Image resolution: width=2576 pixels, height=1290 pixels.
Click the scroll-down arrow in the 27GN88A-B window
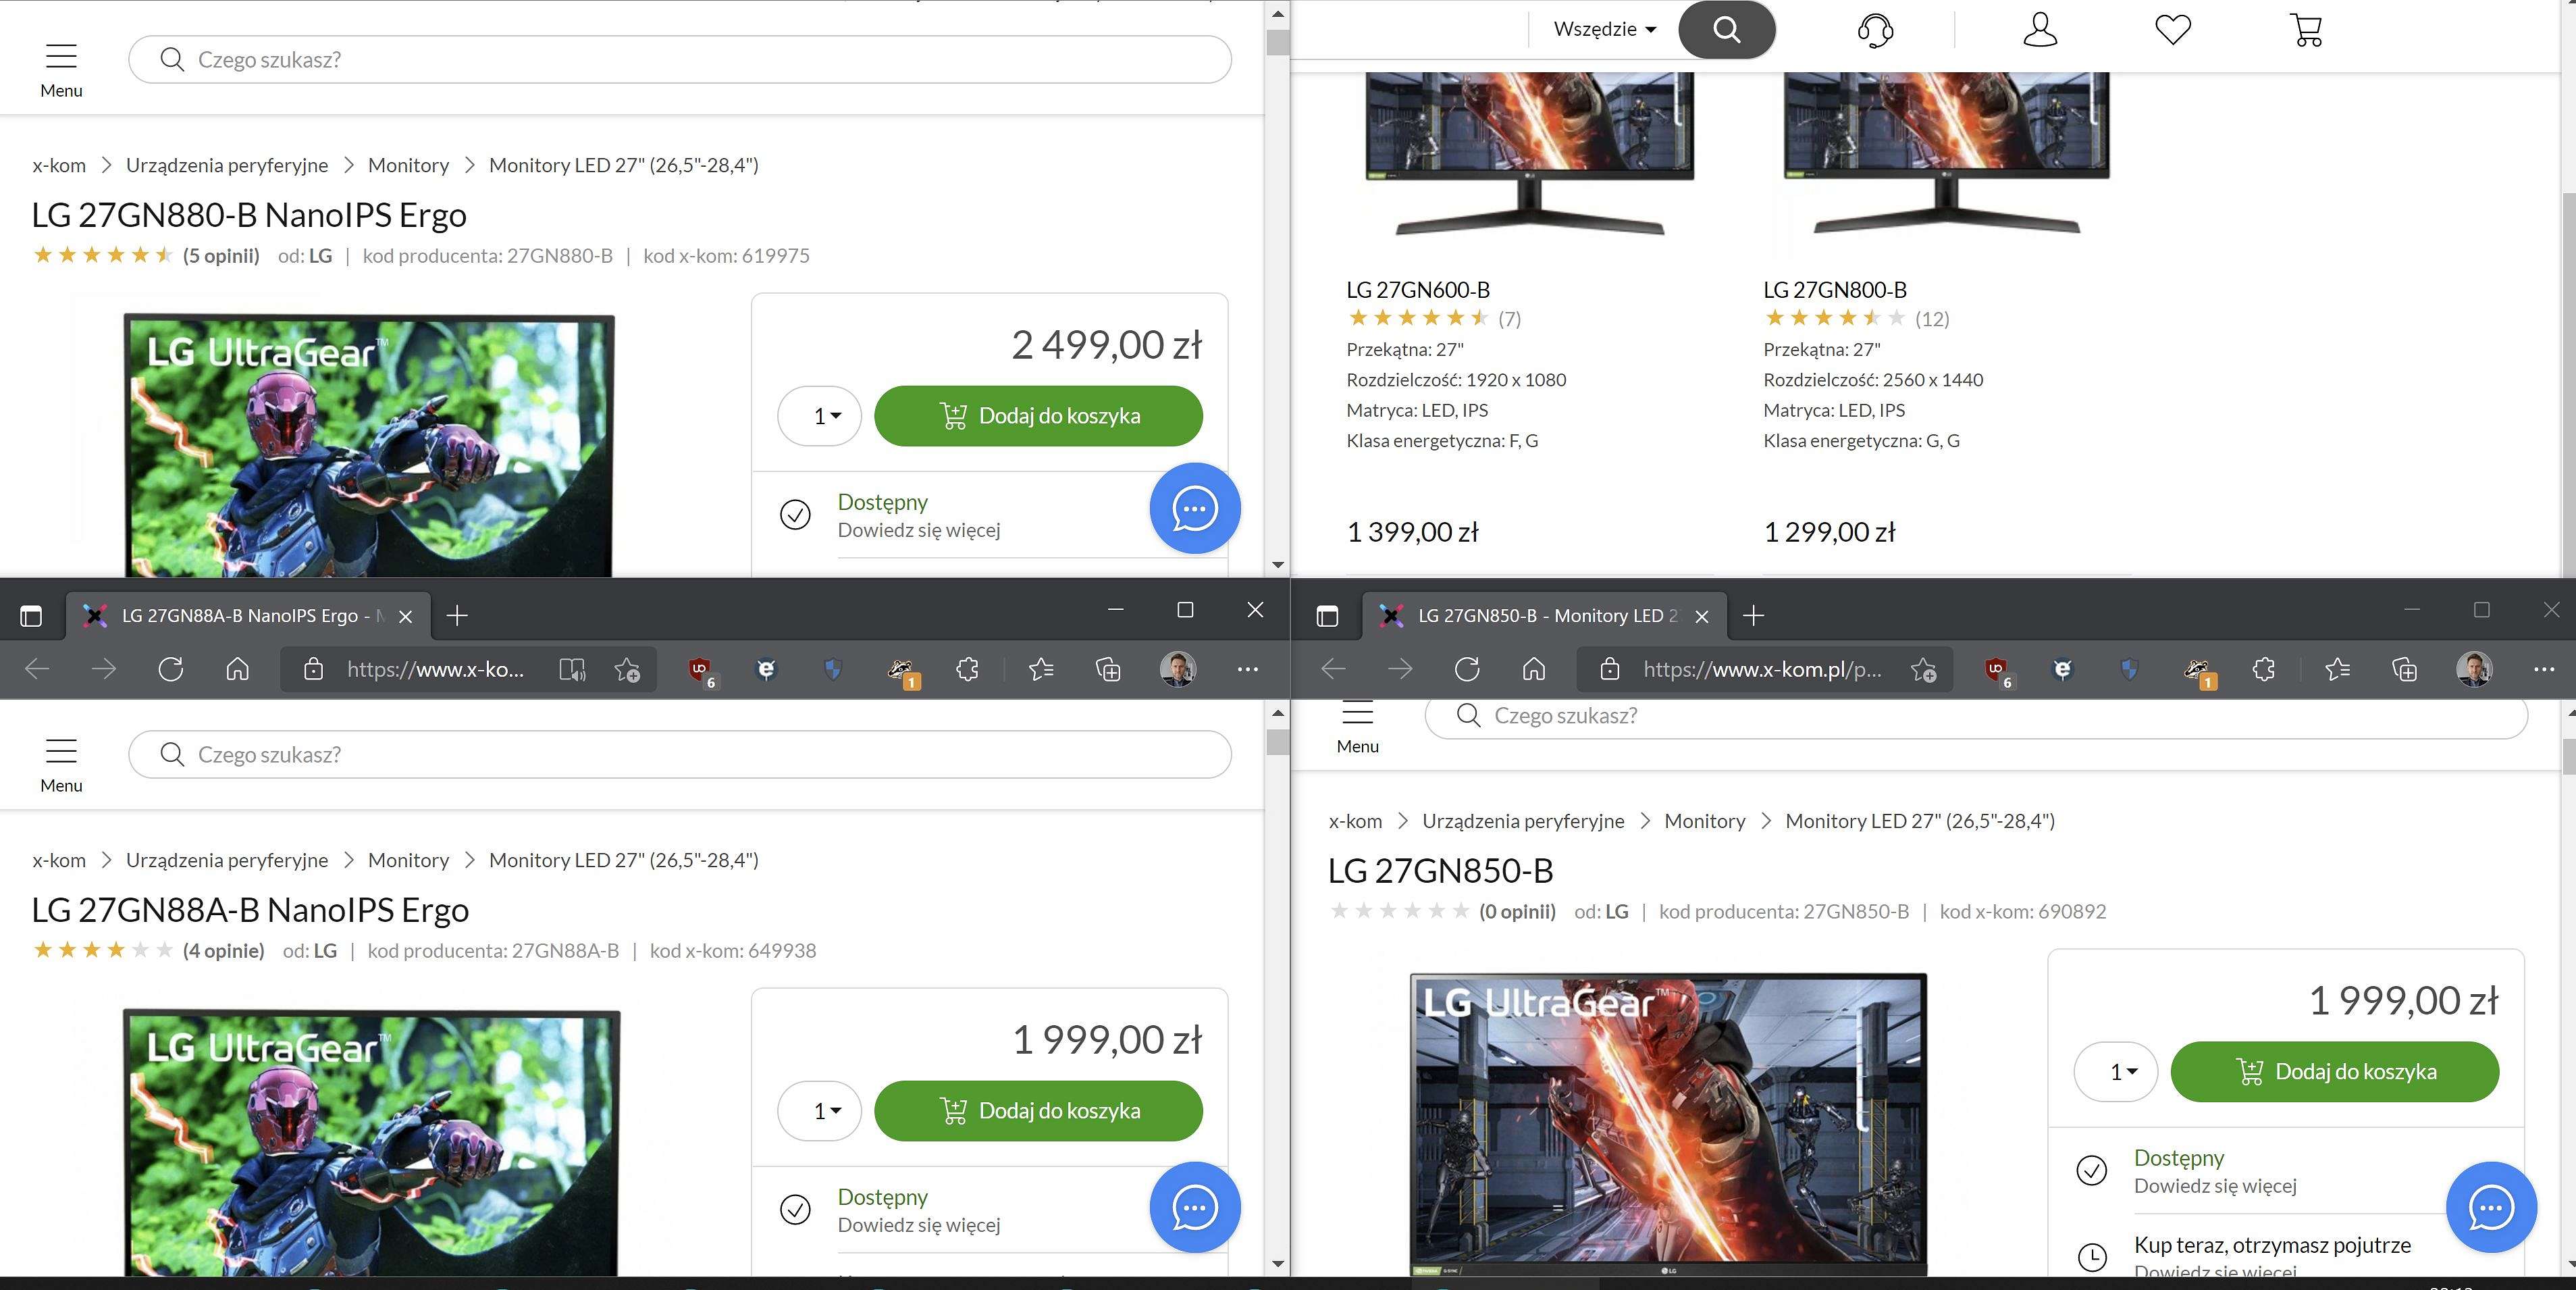click(1277, 1263)
